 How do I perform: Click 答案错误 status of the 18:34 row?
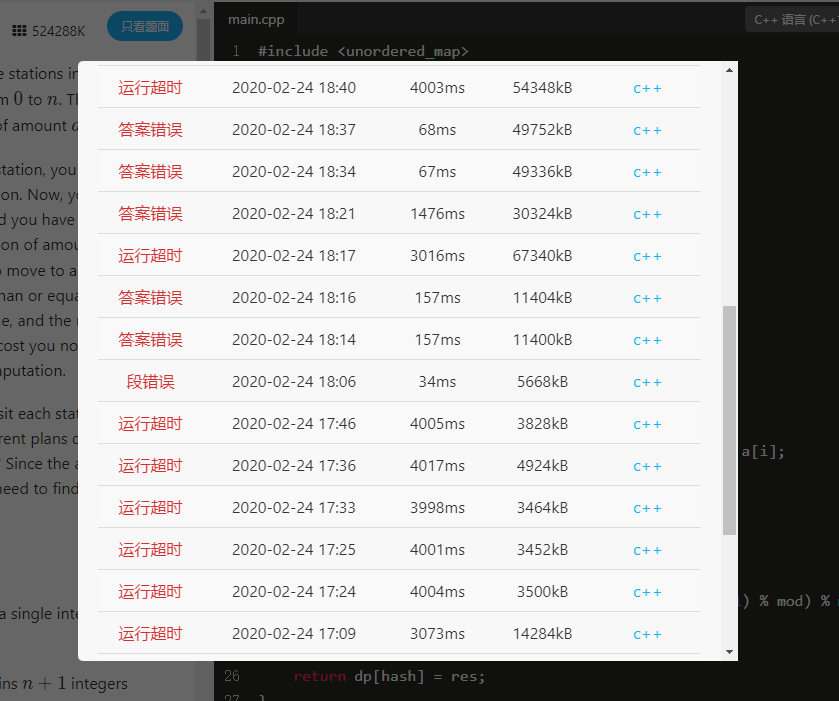tap(150, 172)
